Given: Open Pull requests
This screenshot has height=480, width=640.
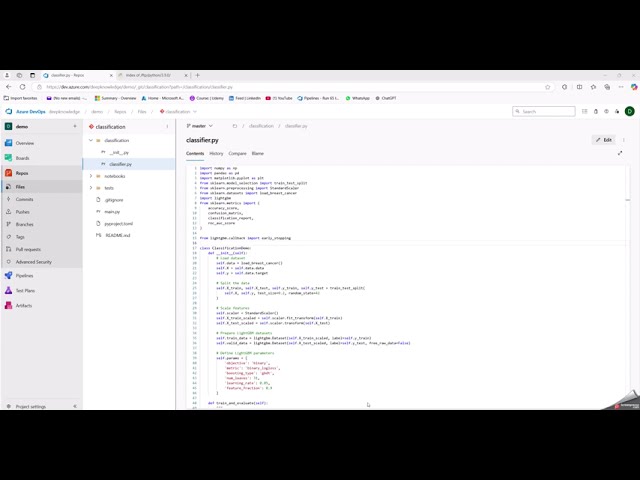Looking at the screenshot, I should point(28,249).
